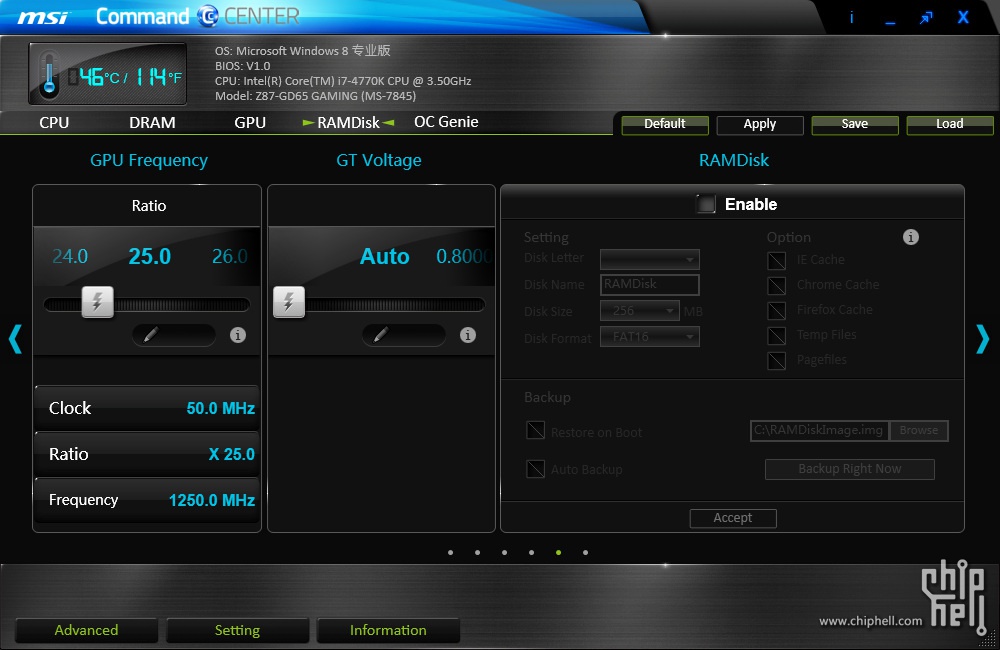Click the Ratio X 25.0 row

pos(147,454)
